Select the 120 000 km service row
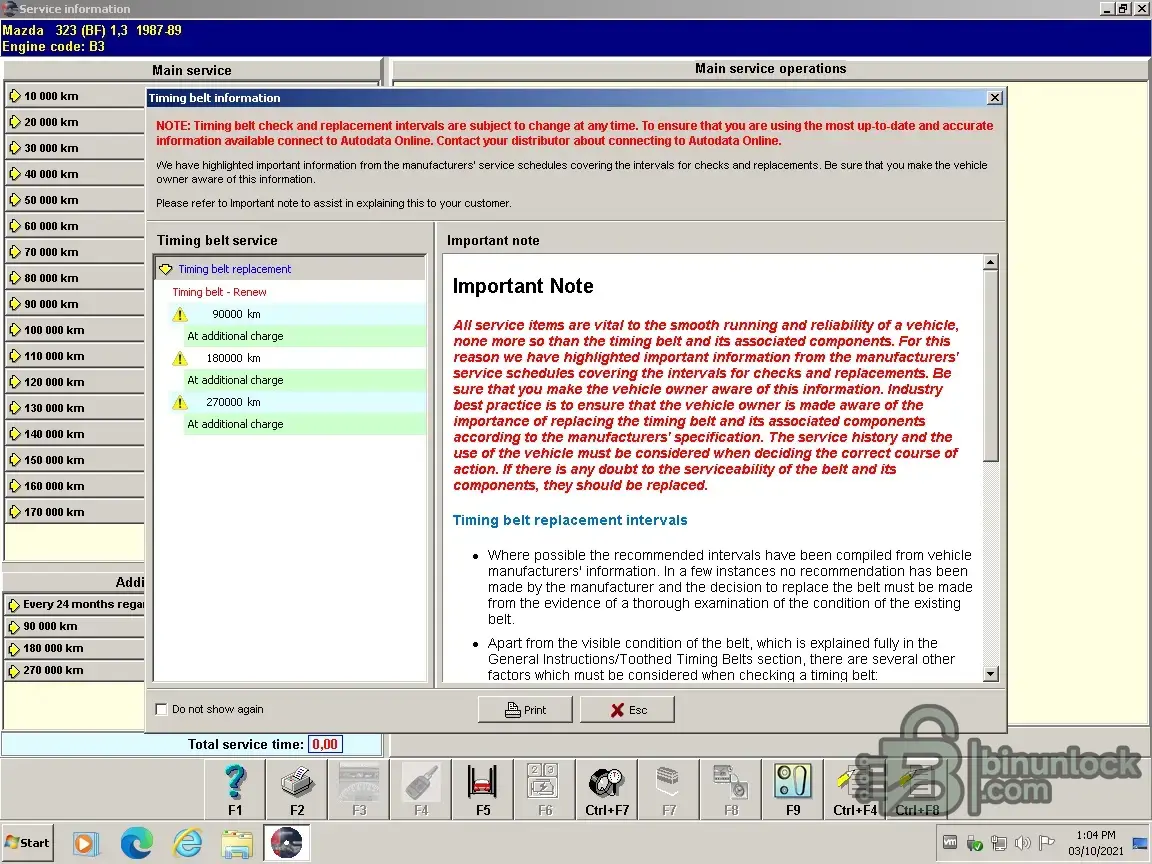 point(75,382)
